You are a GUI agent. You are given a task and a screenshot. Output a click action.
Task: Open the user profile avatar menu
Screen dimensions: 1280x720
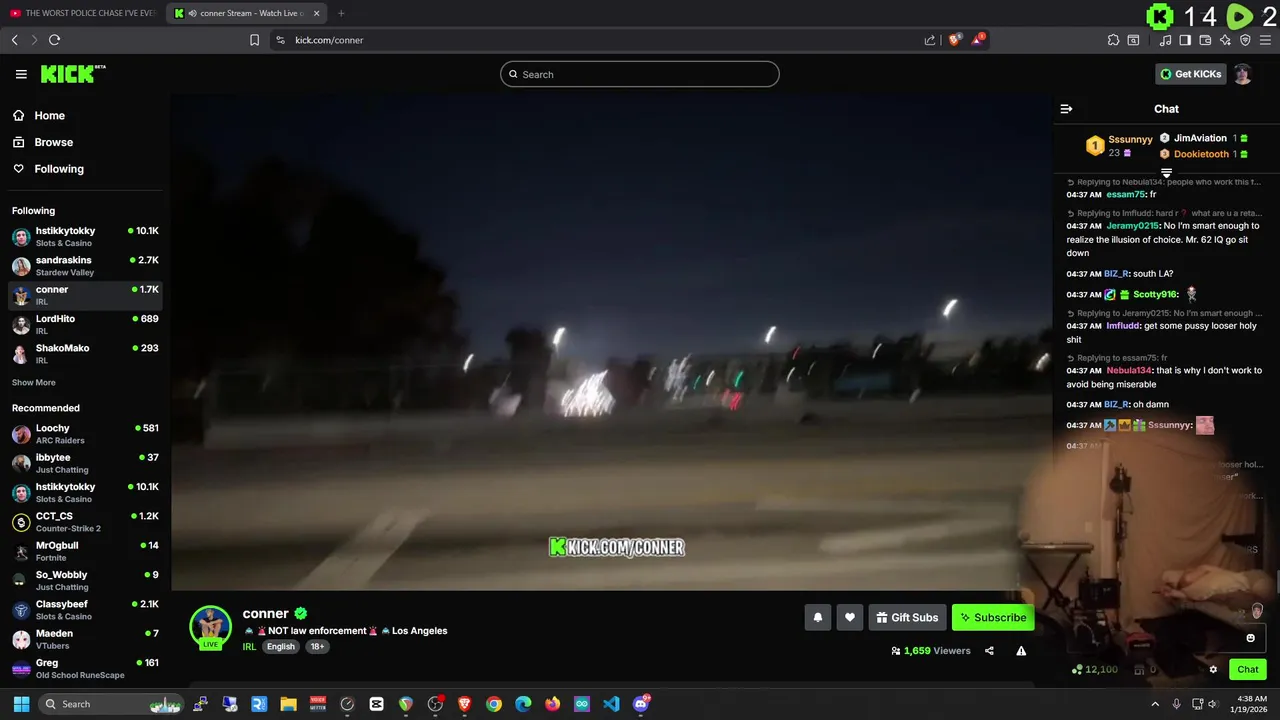click(x=1242, y=74)
